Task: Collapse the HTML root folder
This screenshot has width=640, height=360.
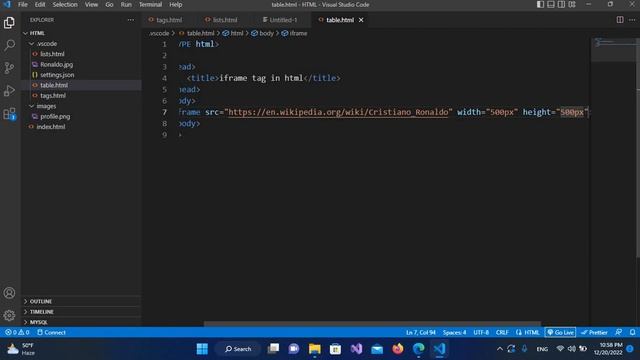Action: 37,33
